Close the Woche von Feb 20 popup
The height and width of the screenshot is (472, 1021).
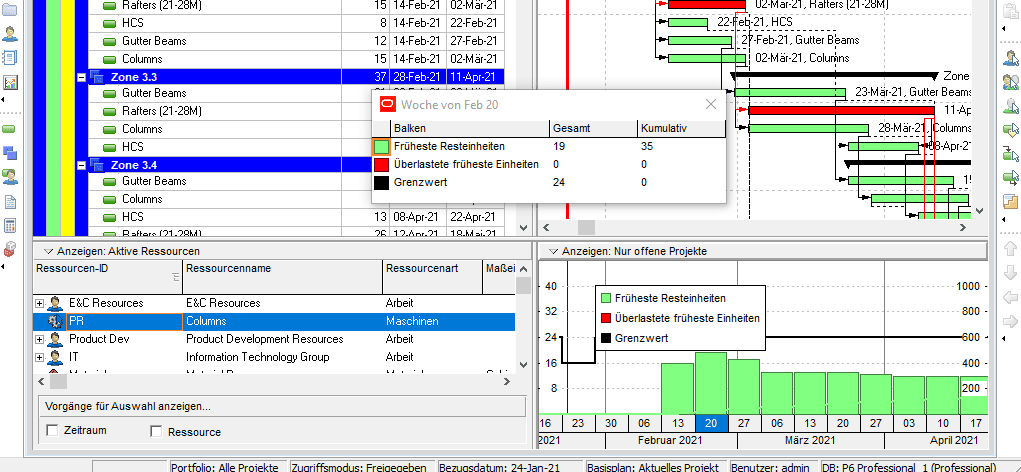(711, 104)
